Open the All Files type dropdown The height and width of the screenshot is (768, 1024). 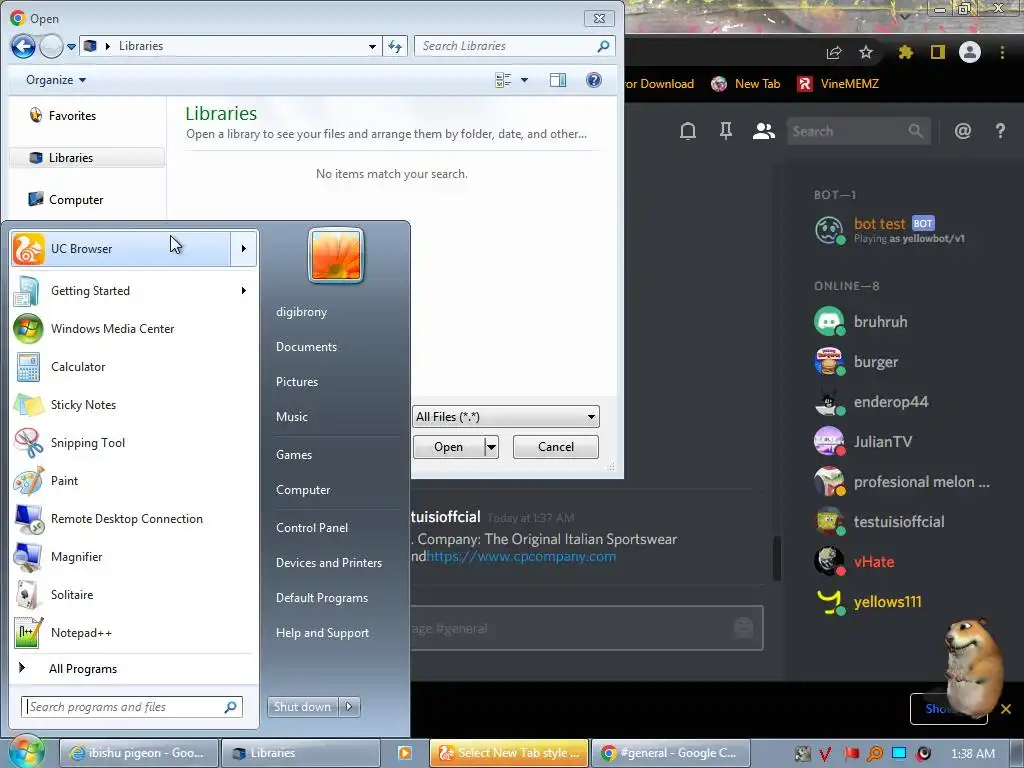pyautogui.click(x=505, y=417)
